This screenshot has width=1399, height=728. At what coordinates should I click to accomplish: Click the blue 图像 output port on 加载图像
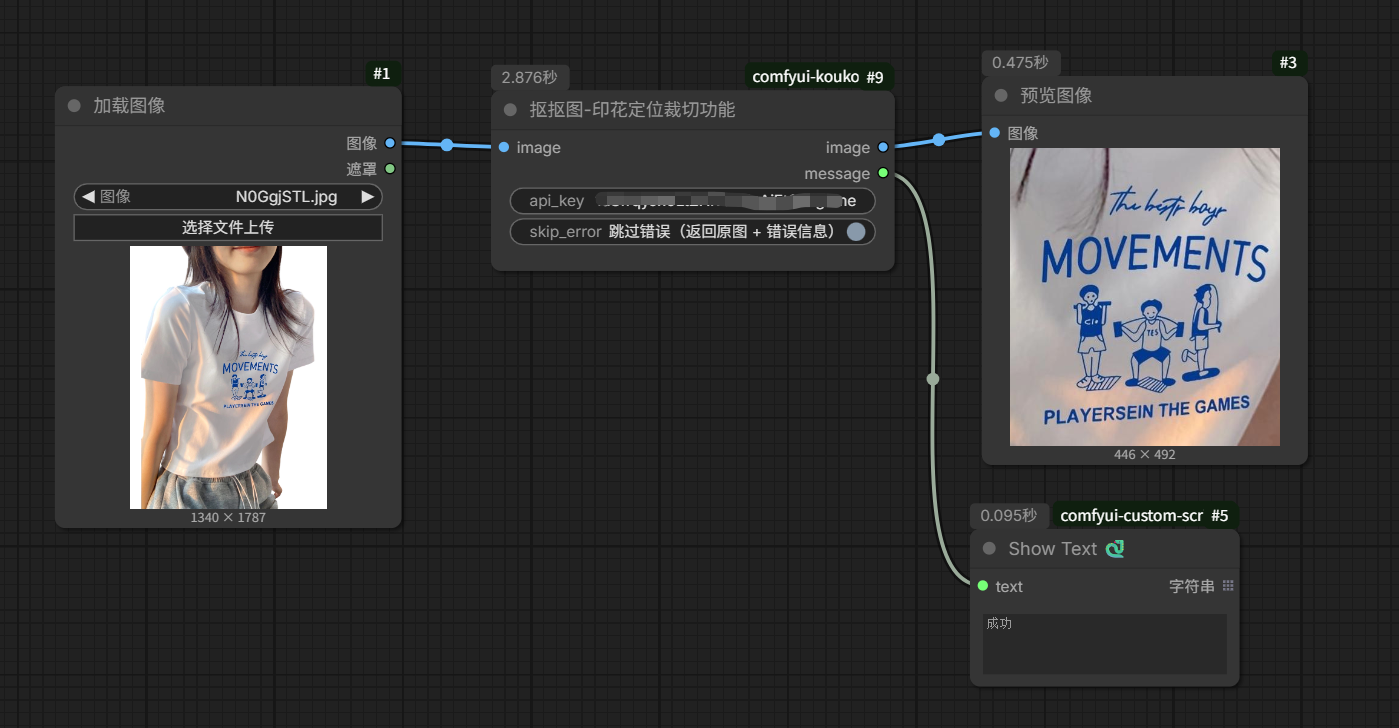pyautogui.click(x=390, y=143)
